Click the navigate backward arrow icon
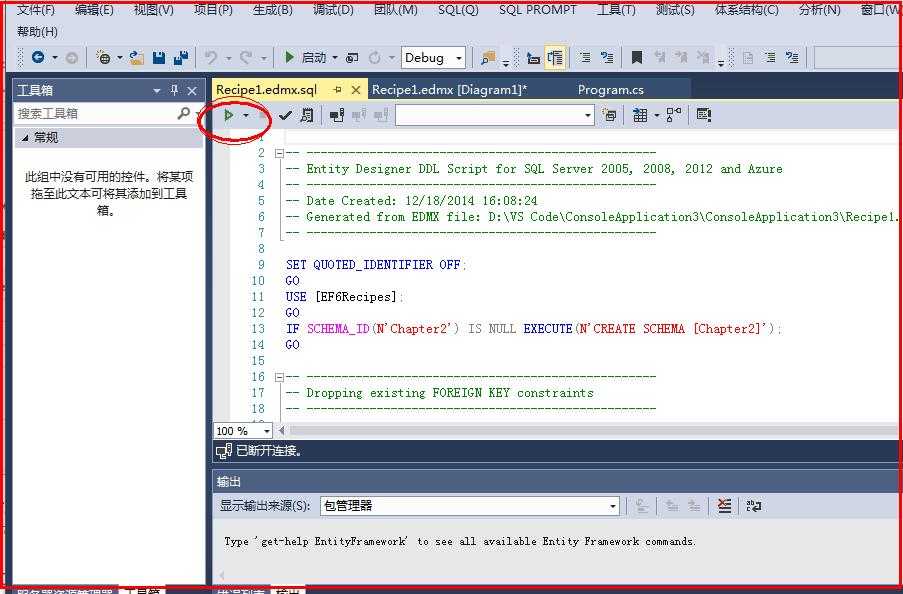 38,57
